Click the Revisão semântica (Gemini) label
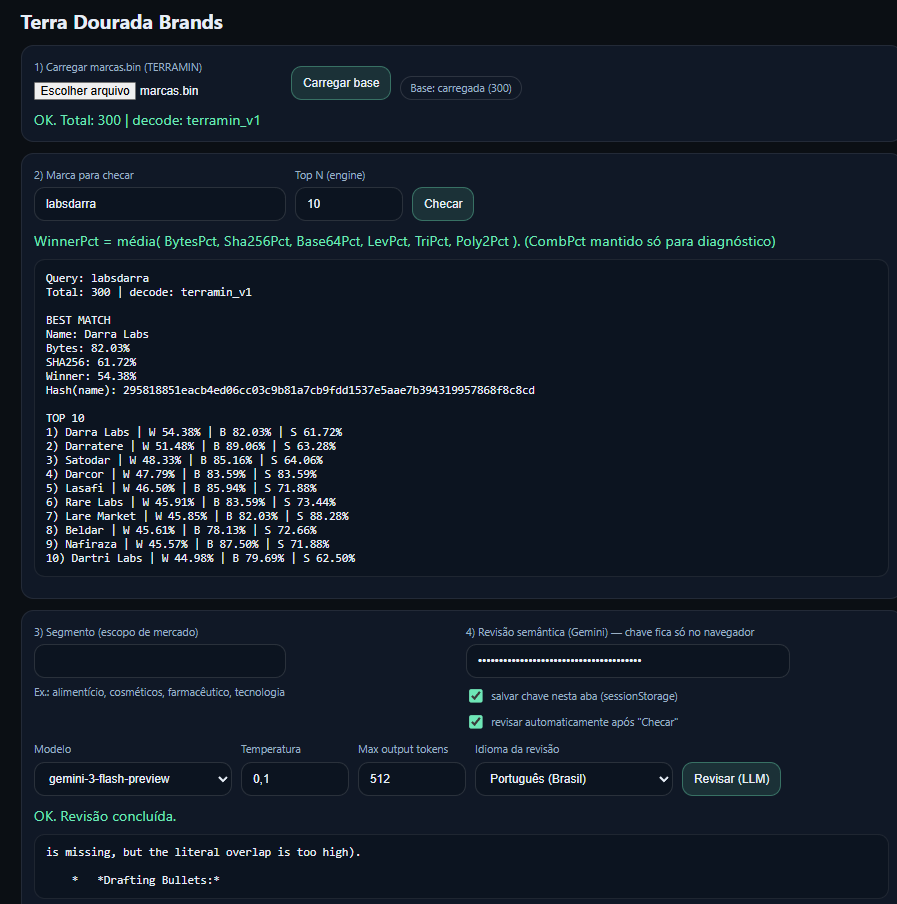This screenshot has width=897, height=904. [610, 632]
